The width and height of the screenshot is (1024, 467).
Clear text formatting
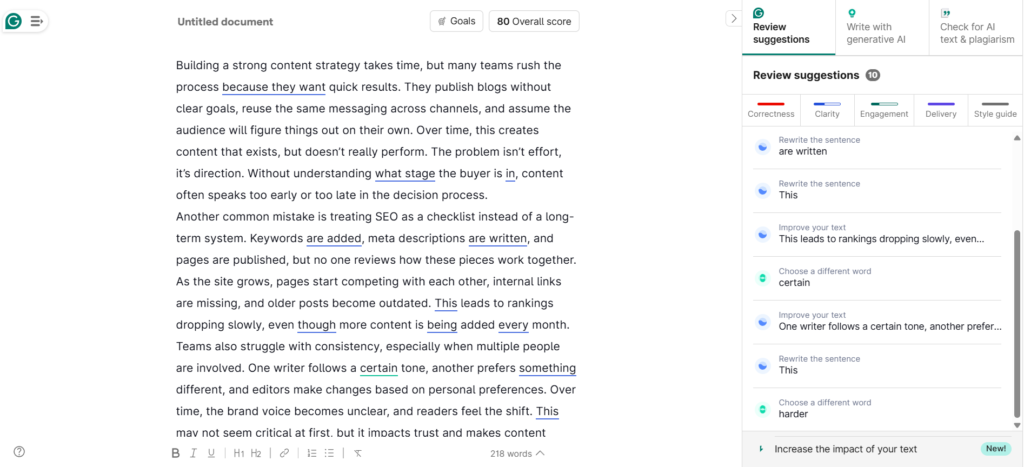(357, 453)
